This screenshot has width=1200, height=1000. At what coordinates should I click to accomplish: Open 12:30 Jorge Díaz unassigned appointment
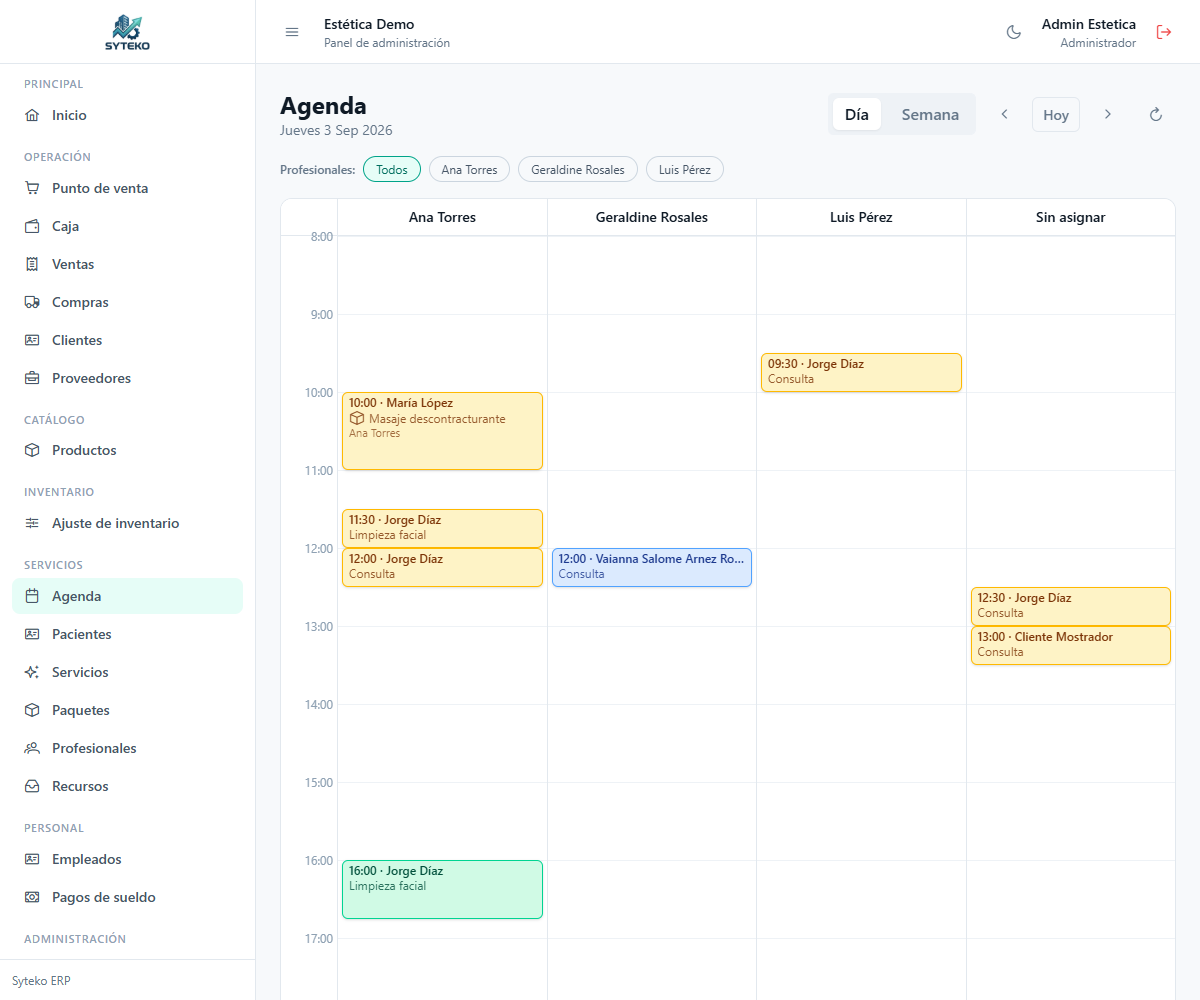[x=1071, y=606]
